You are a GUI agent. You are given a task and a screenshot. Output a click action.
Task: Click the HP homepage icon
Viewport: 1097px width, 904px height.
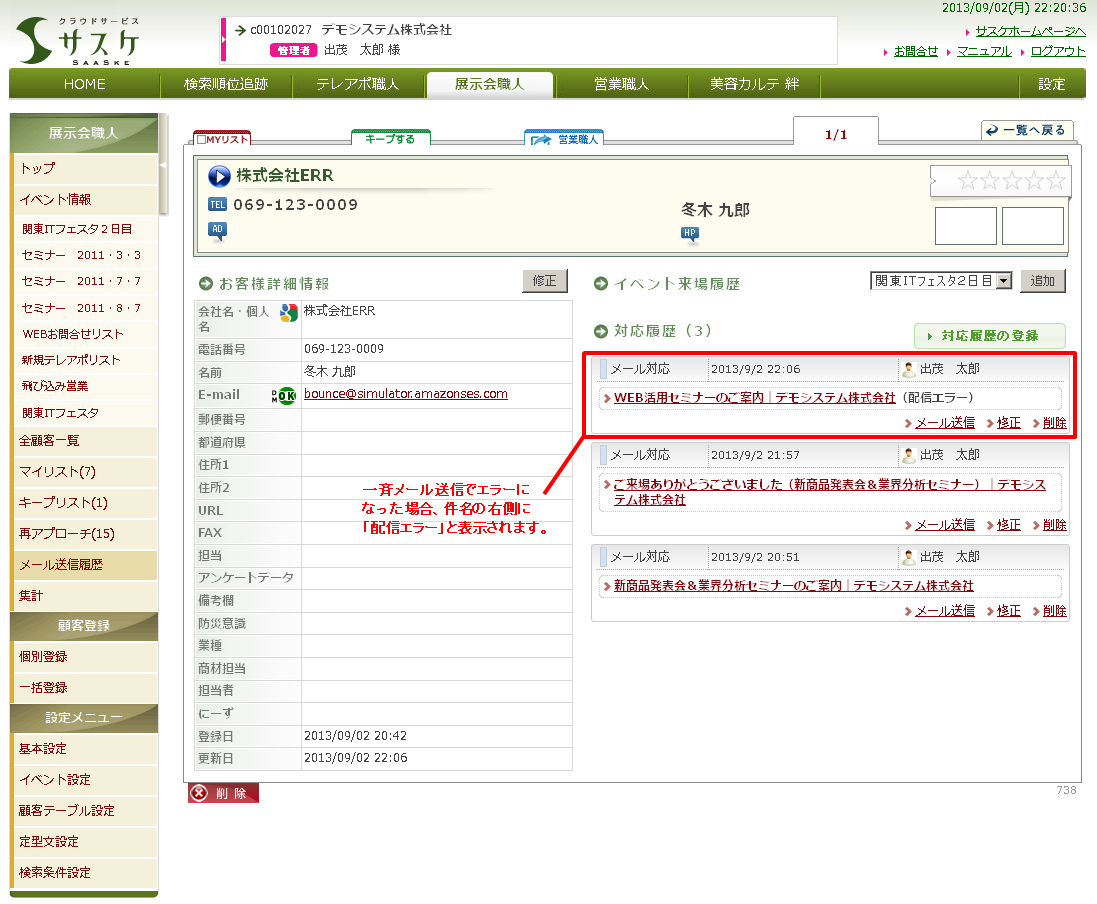(689, 234)
